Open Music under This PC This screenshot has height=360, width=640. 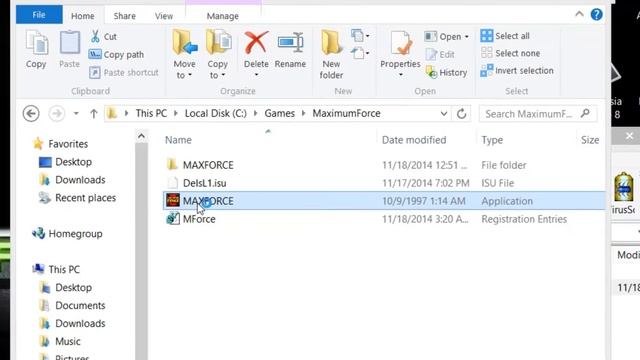[68, 341]
